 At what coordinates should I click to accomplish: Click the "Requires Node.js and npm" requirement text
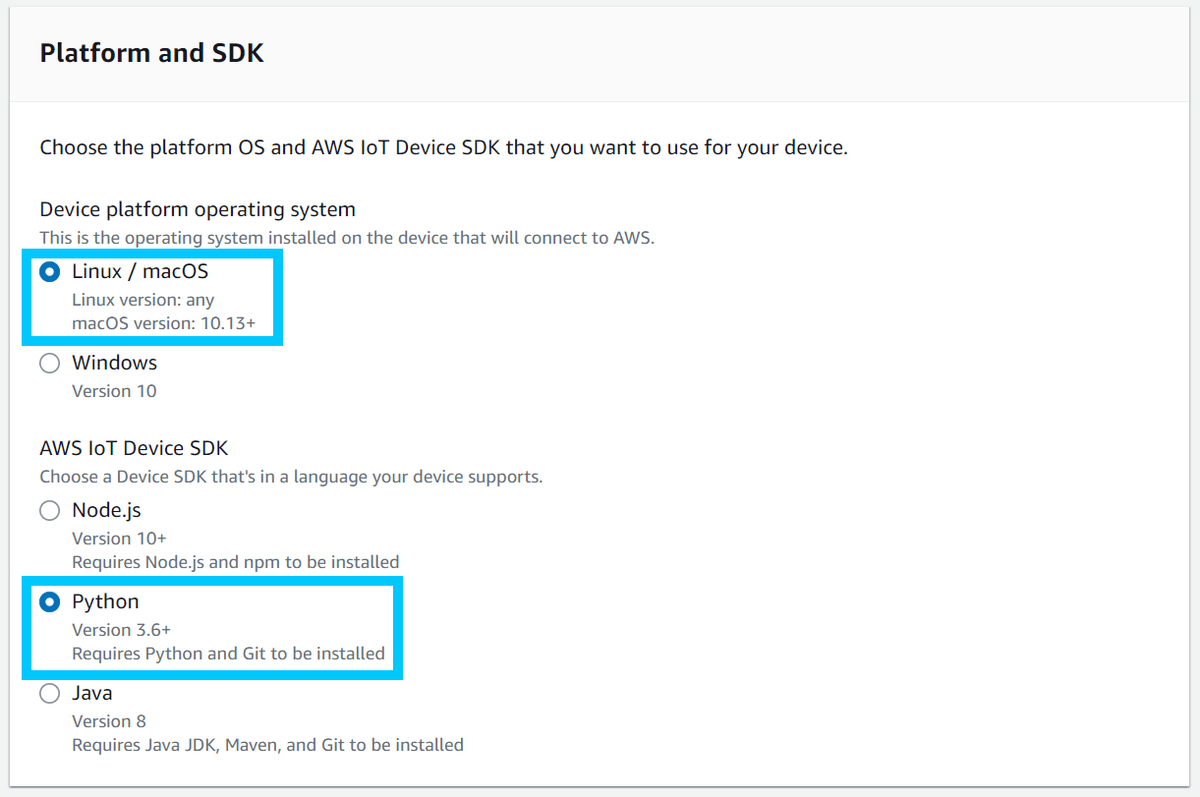(235, 562)
